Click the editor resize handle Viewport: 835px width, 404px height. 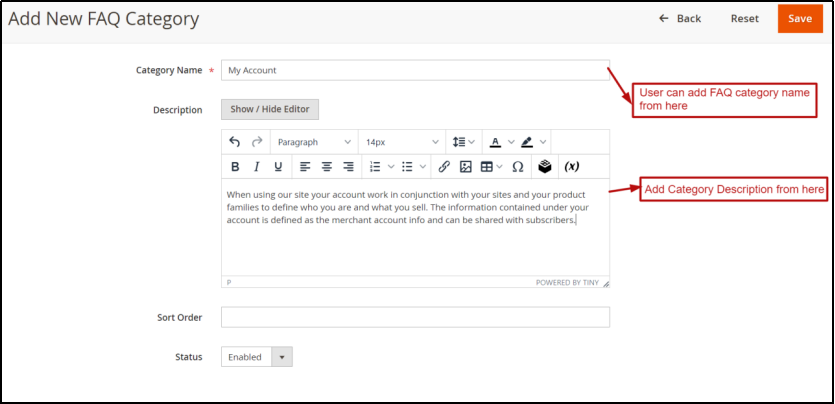point(605,284)
